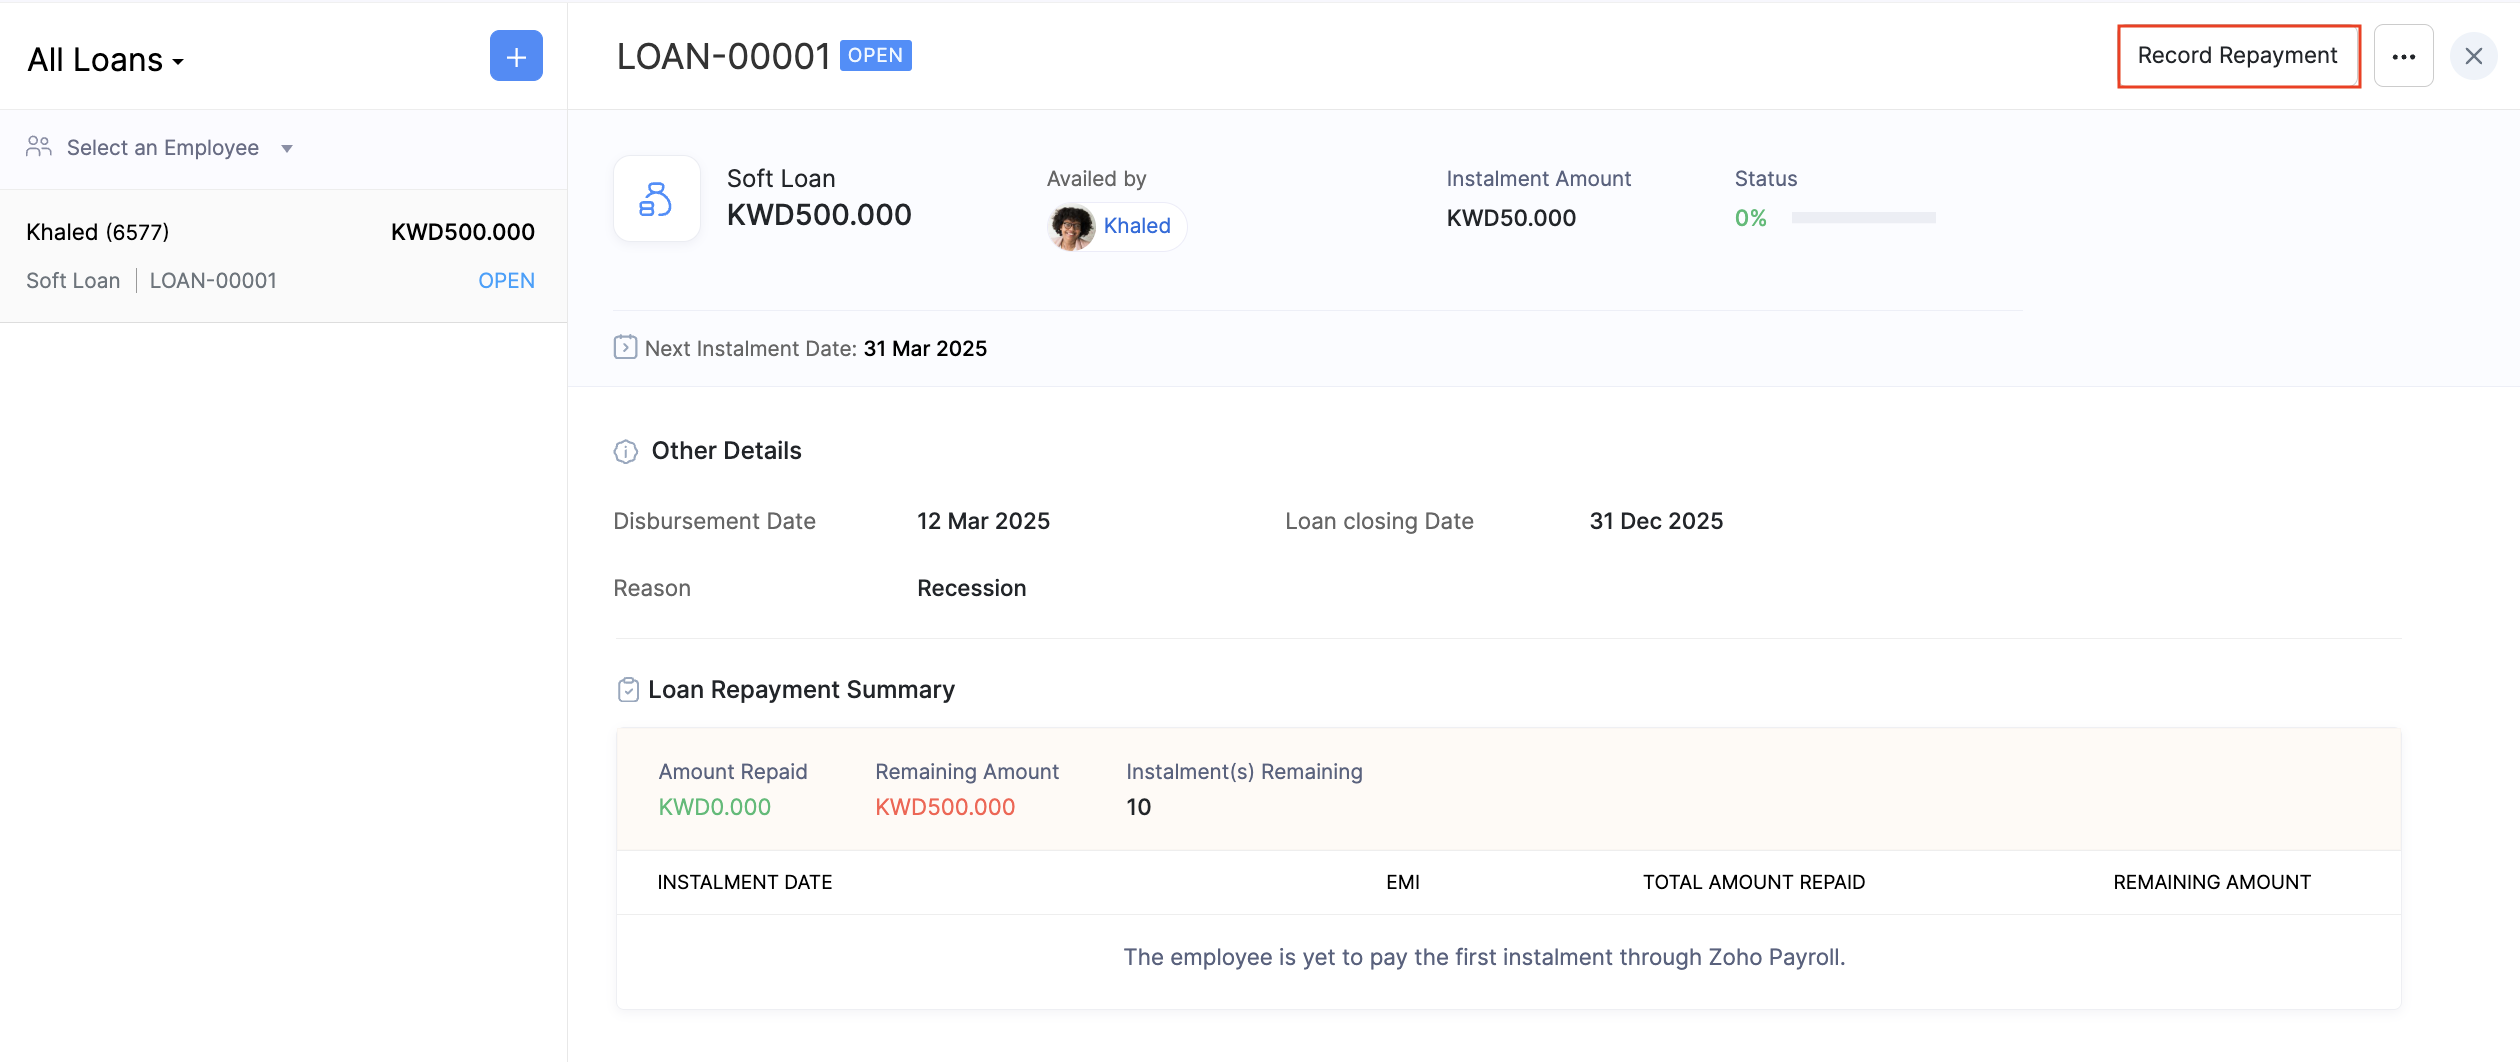Click the OPEN status badge next to LOAN-00001

(875, 56)
